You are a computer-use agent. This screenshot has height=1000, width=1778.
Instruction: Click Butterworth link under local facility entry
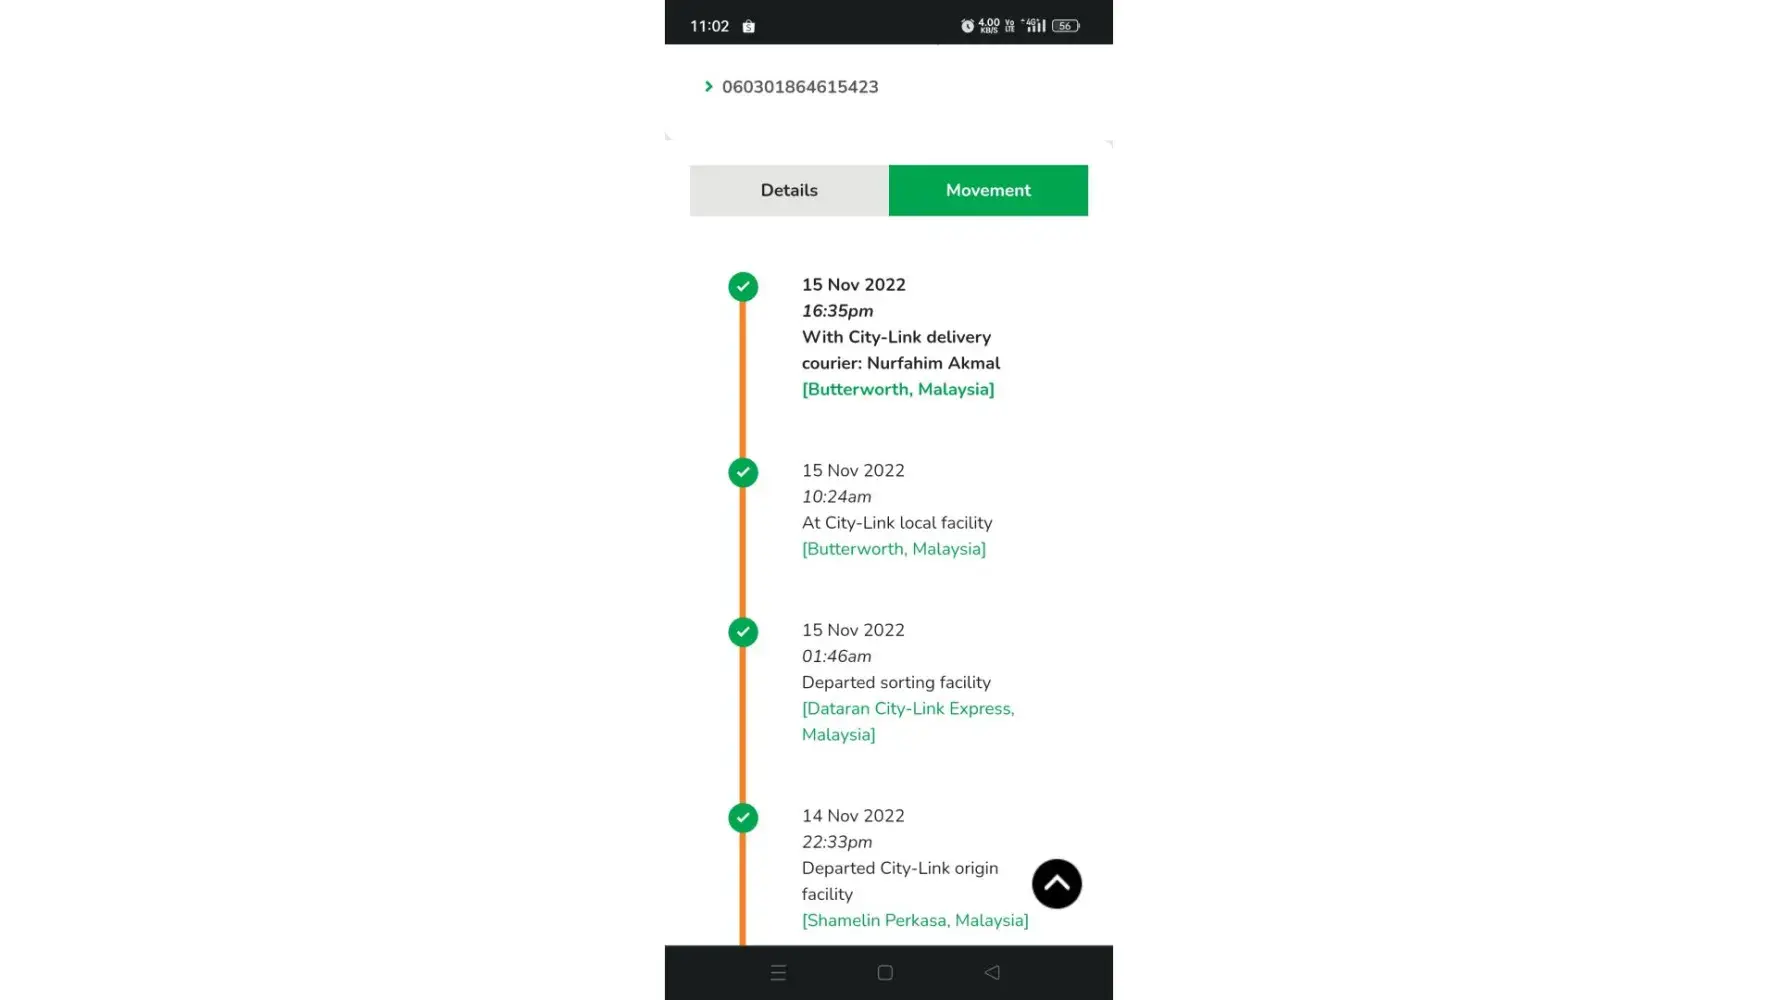click(893, 549)
